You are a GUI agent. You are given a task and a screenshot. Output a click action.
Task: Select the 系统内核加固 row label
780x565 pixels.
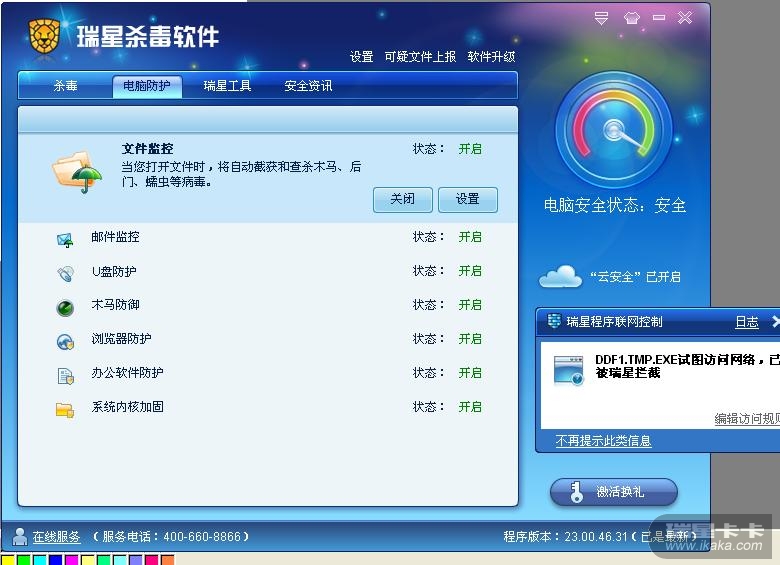[x=127, y=407]
